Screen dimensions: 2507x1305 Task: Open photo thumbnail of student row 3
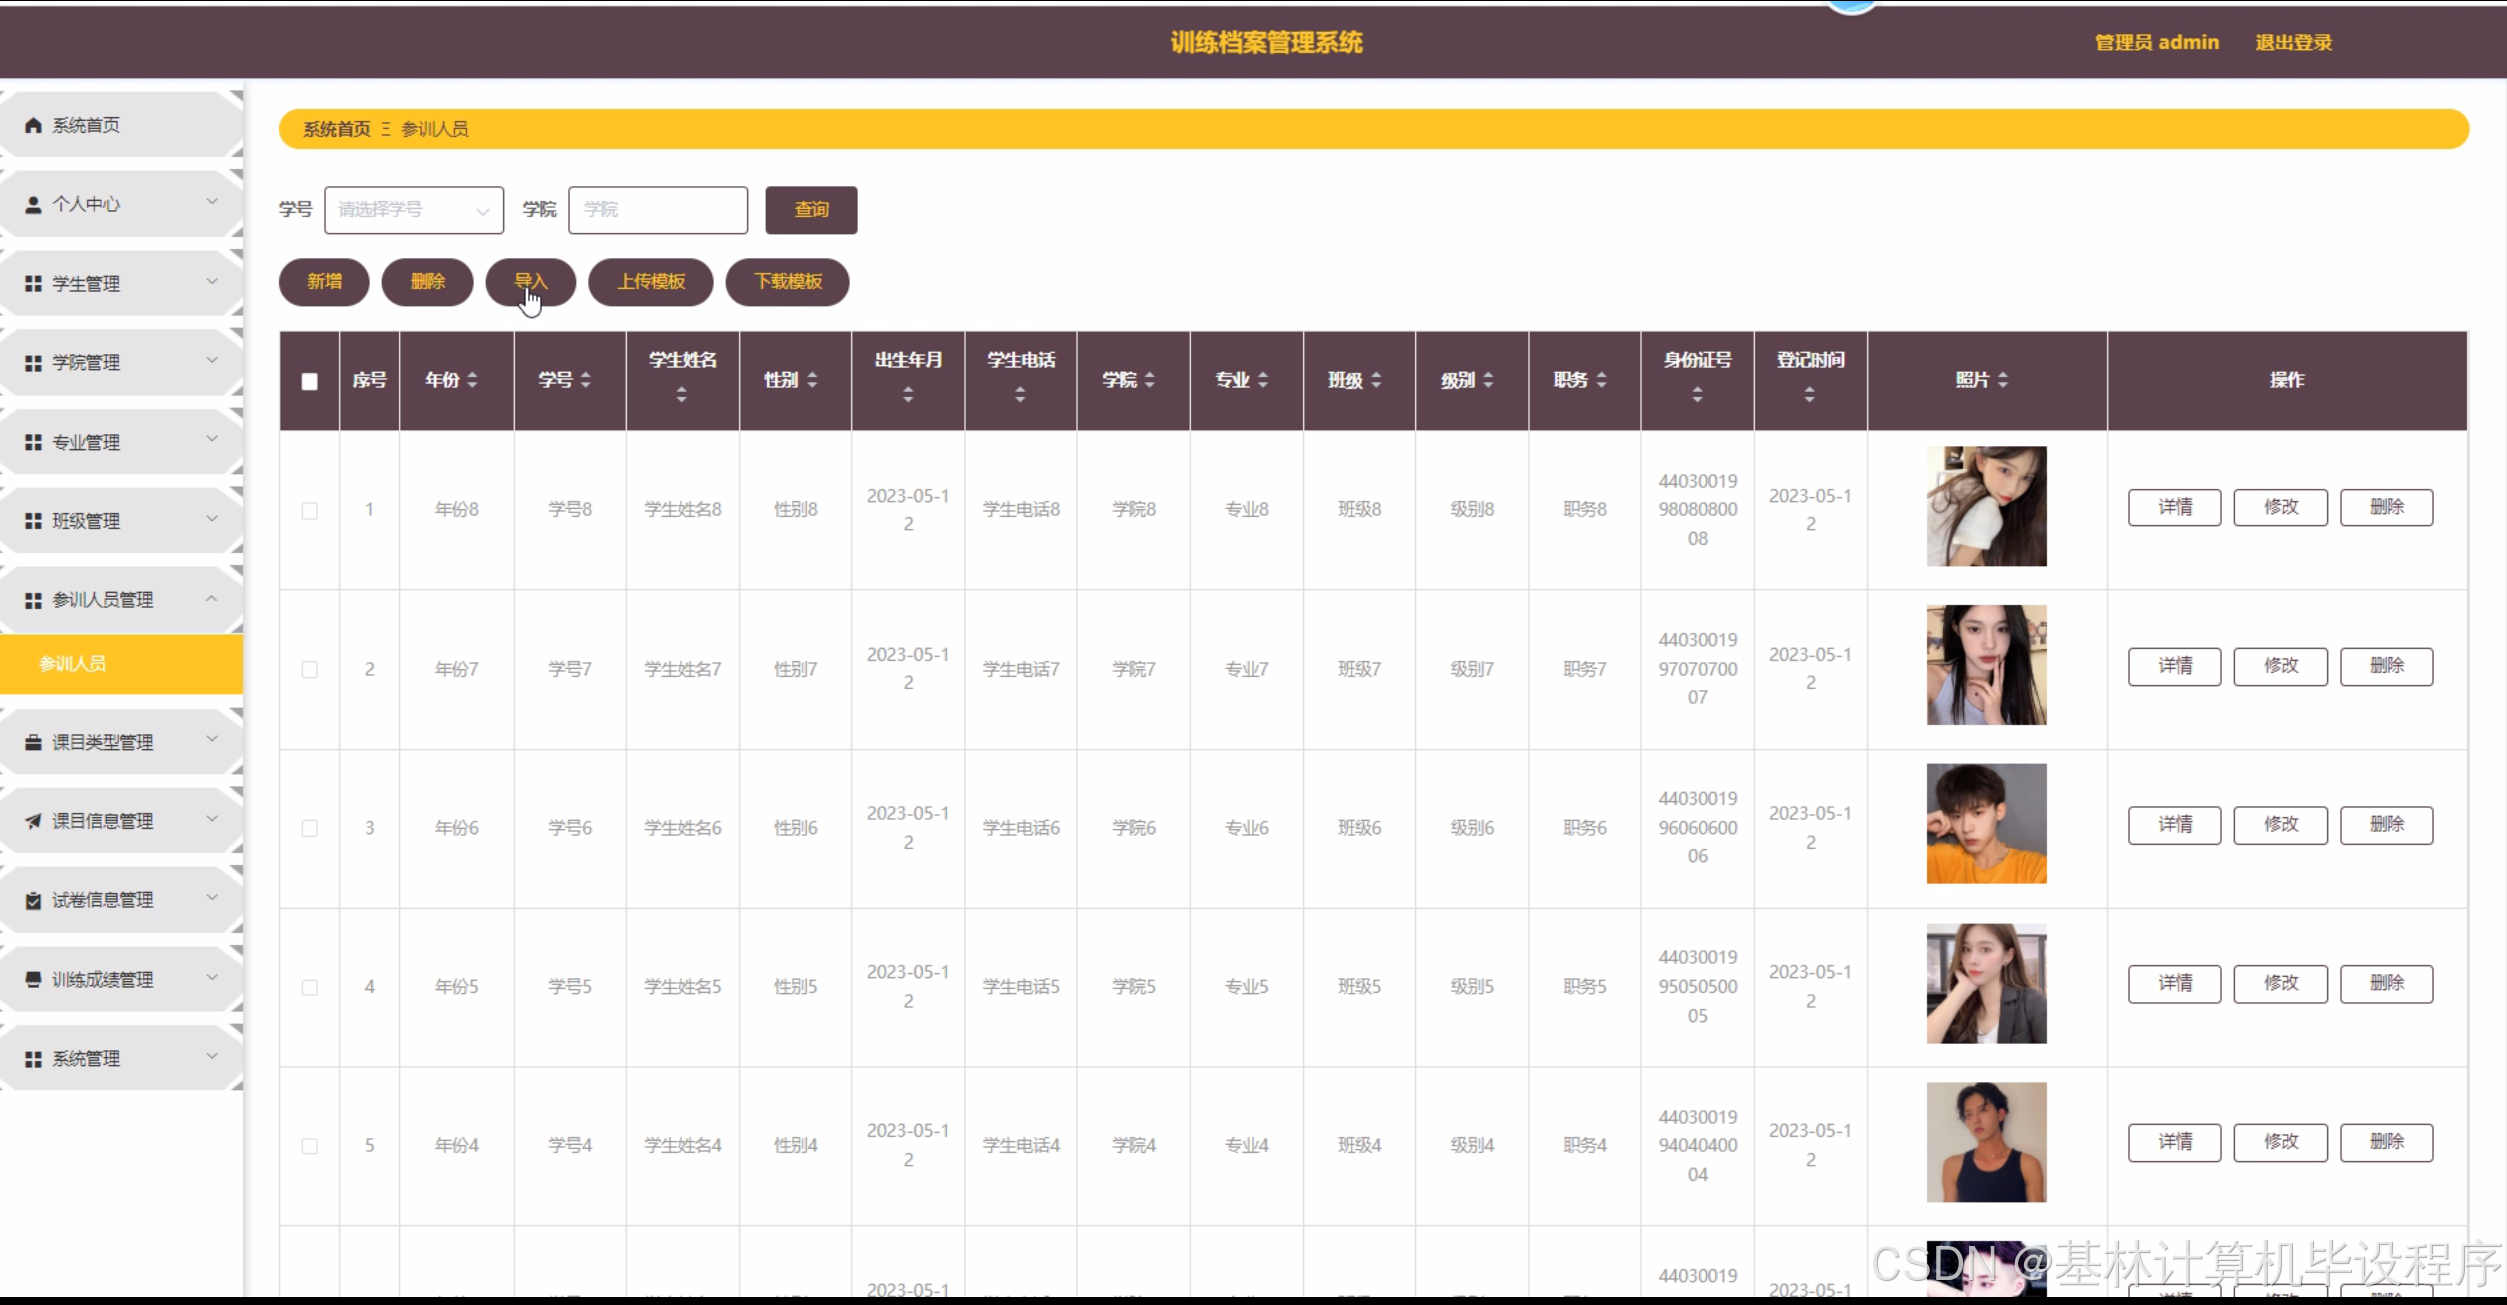(1986, 824)
